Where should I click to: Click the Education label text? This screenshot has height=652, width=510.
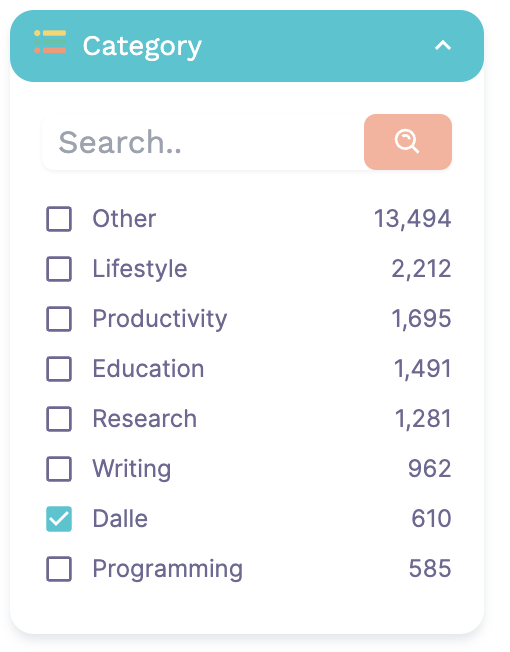point(148,369)
